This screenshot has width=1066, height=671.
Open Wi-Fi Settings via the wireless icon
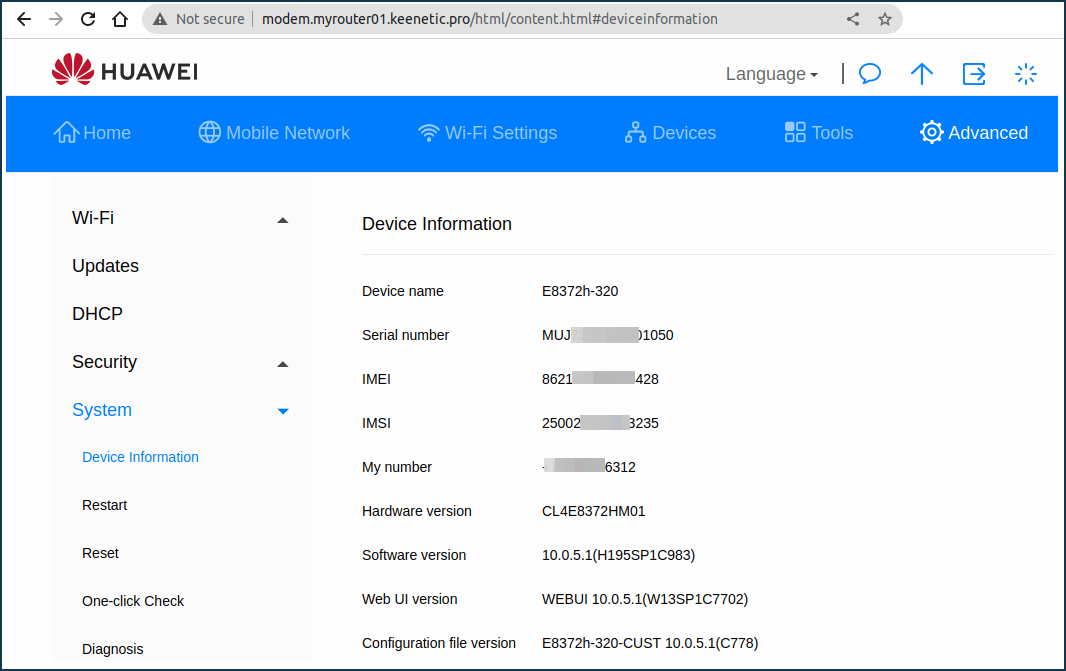point(427,132)
